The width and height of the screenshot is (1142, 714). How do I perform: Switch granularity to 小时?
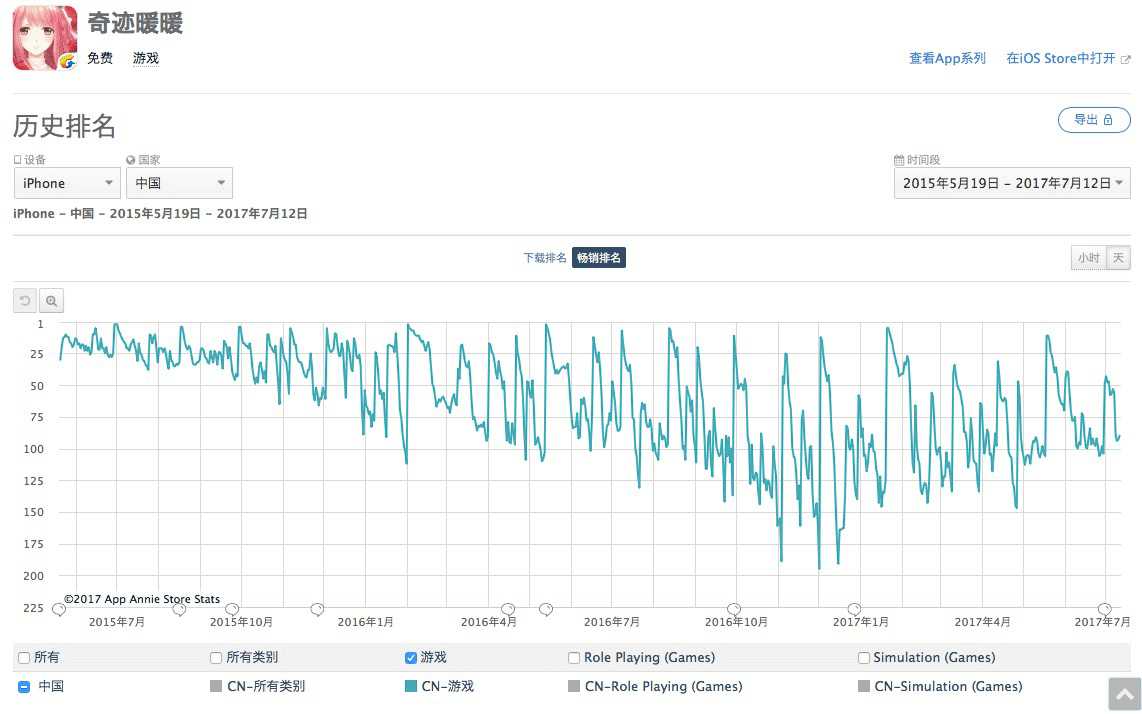(1088, 258)
